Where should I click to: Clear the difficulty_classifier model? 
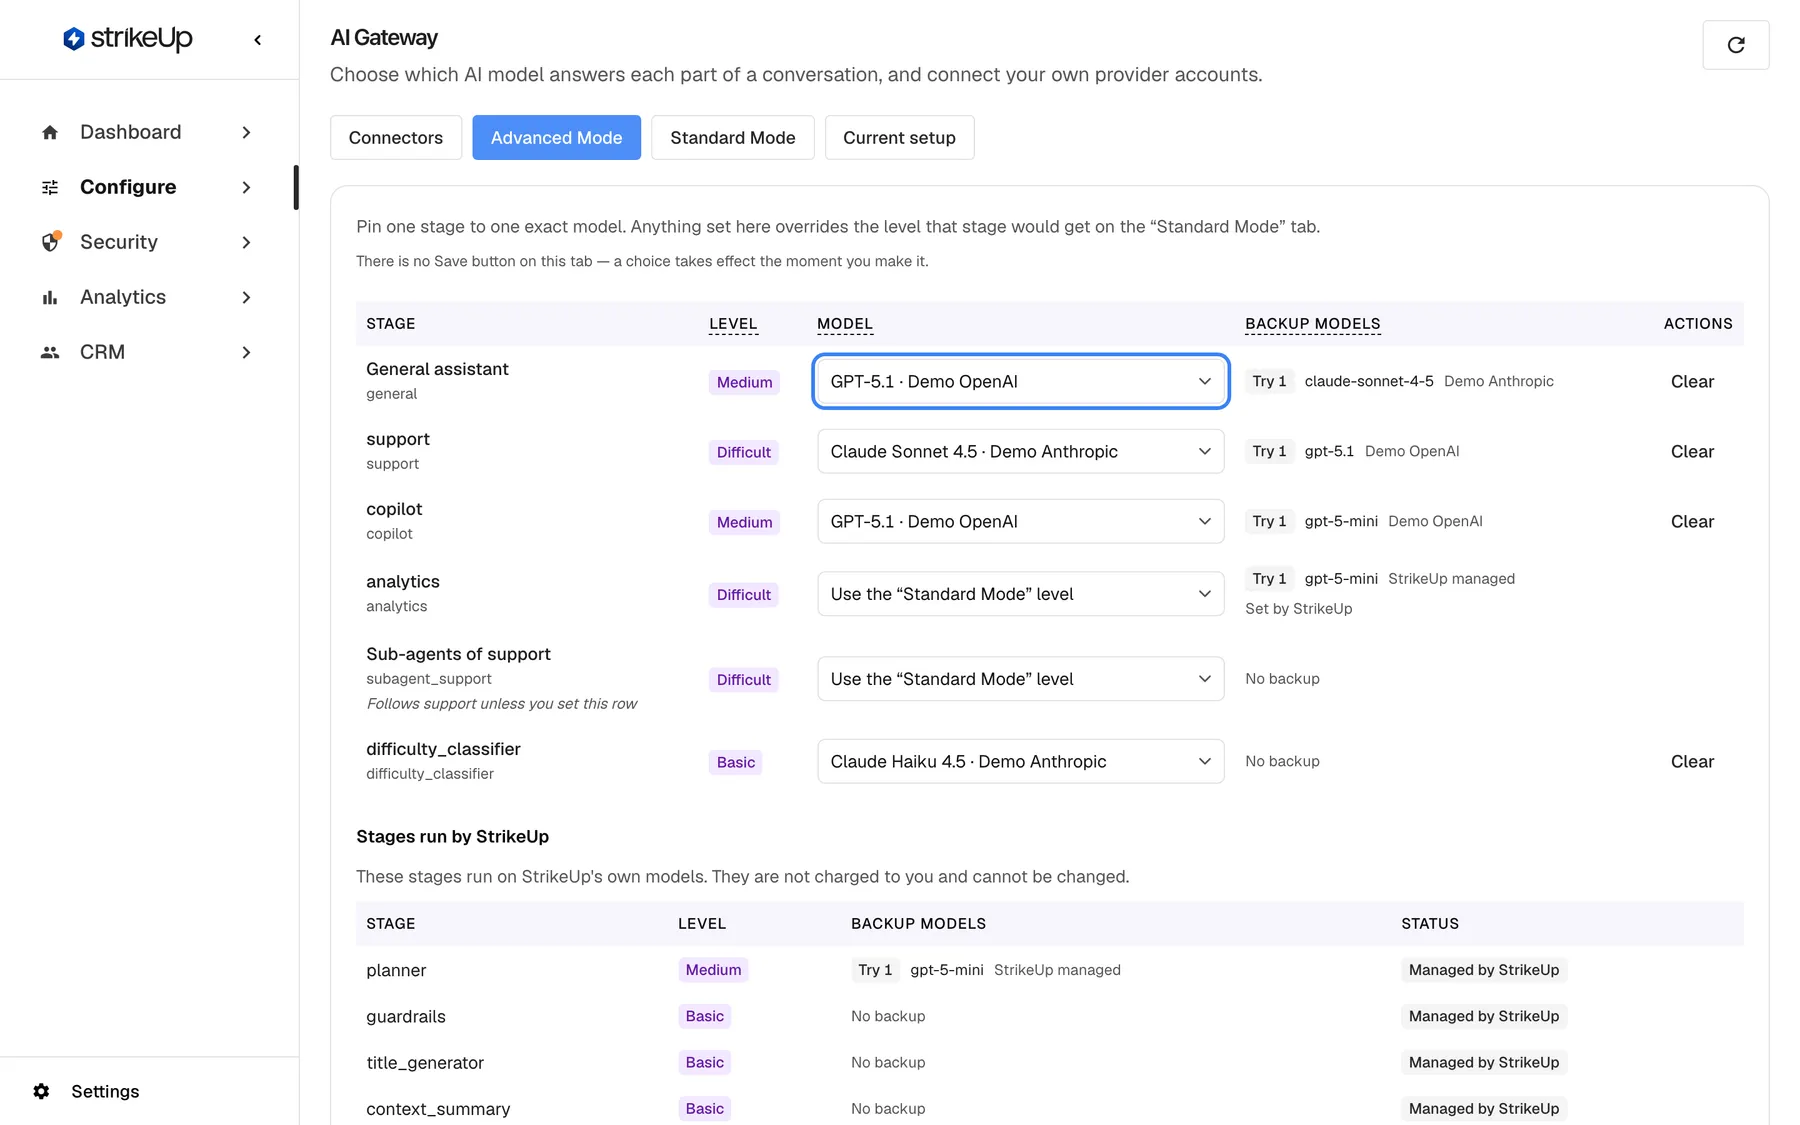pos(1692,761)
